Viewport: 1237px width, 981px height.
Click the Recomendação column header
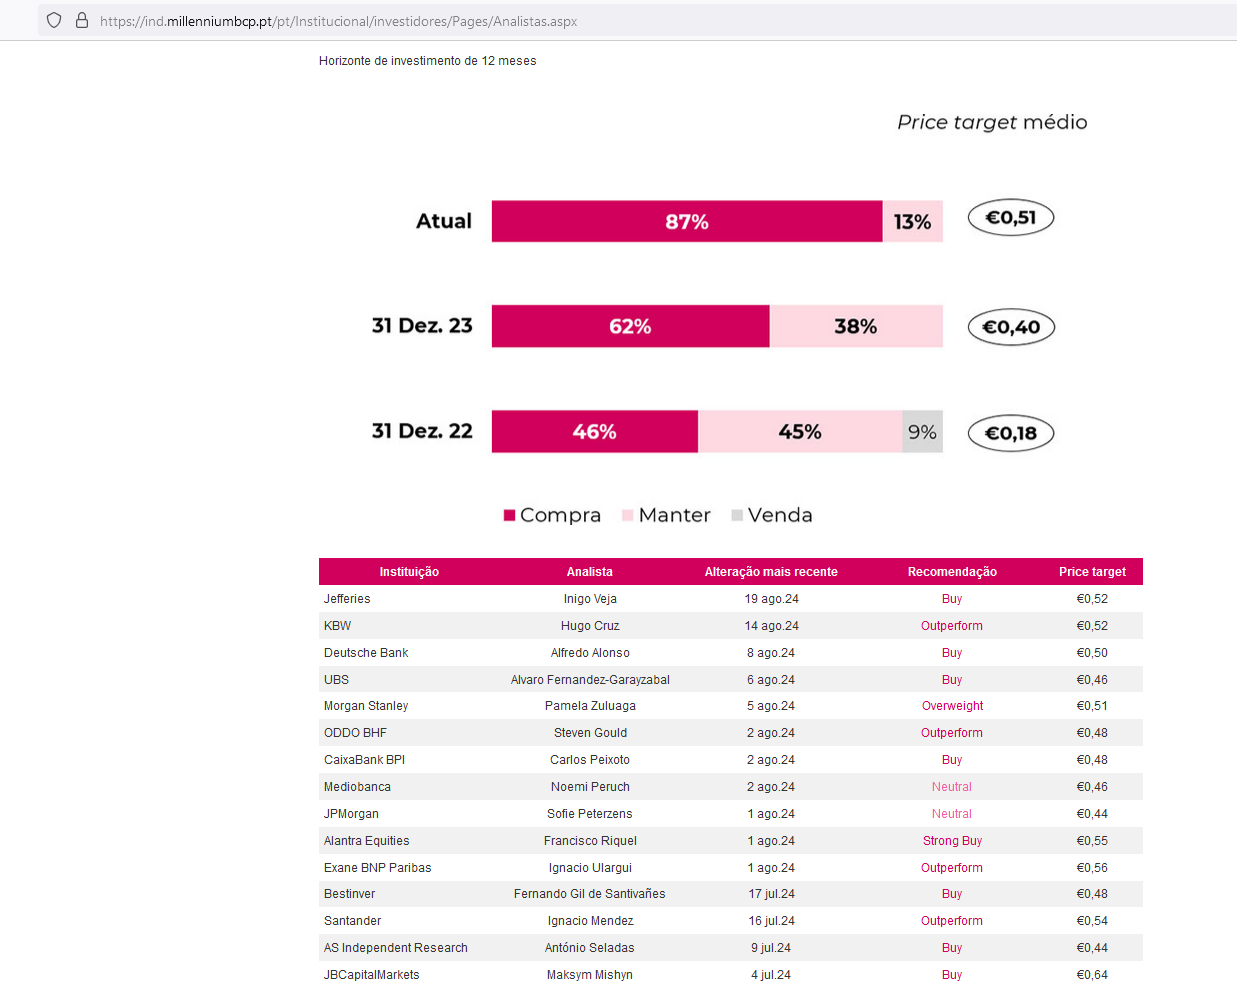[952, 572]
